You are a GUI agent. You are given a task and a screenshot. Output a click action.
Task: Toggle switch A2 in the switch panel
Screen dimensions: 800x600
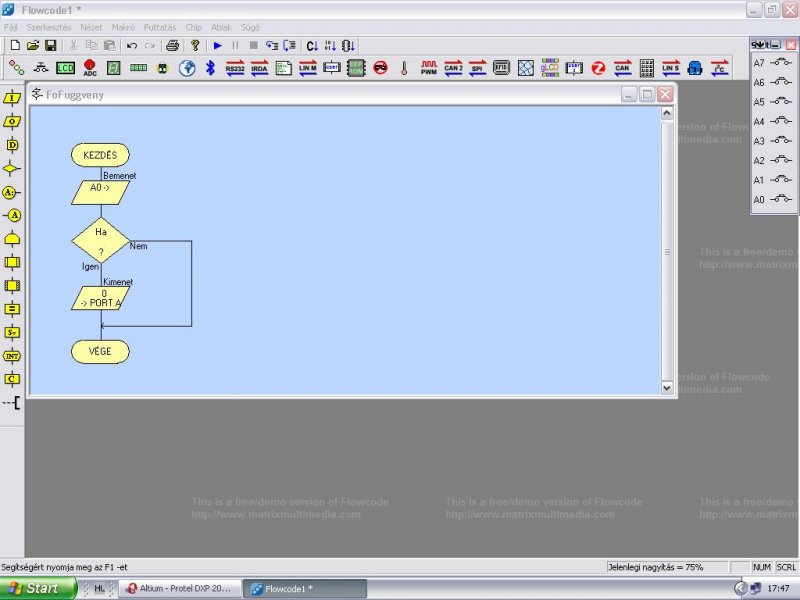click(x=781, y=160)
